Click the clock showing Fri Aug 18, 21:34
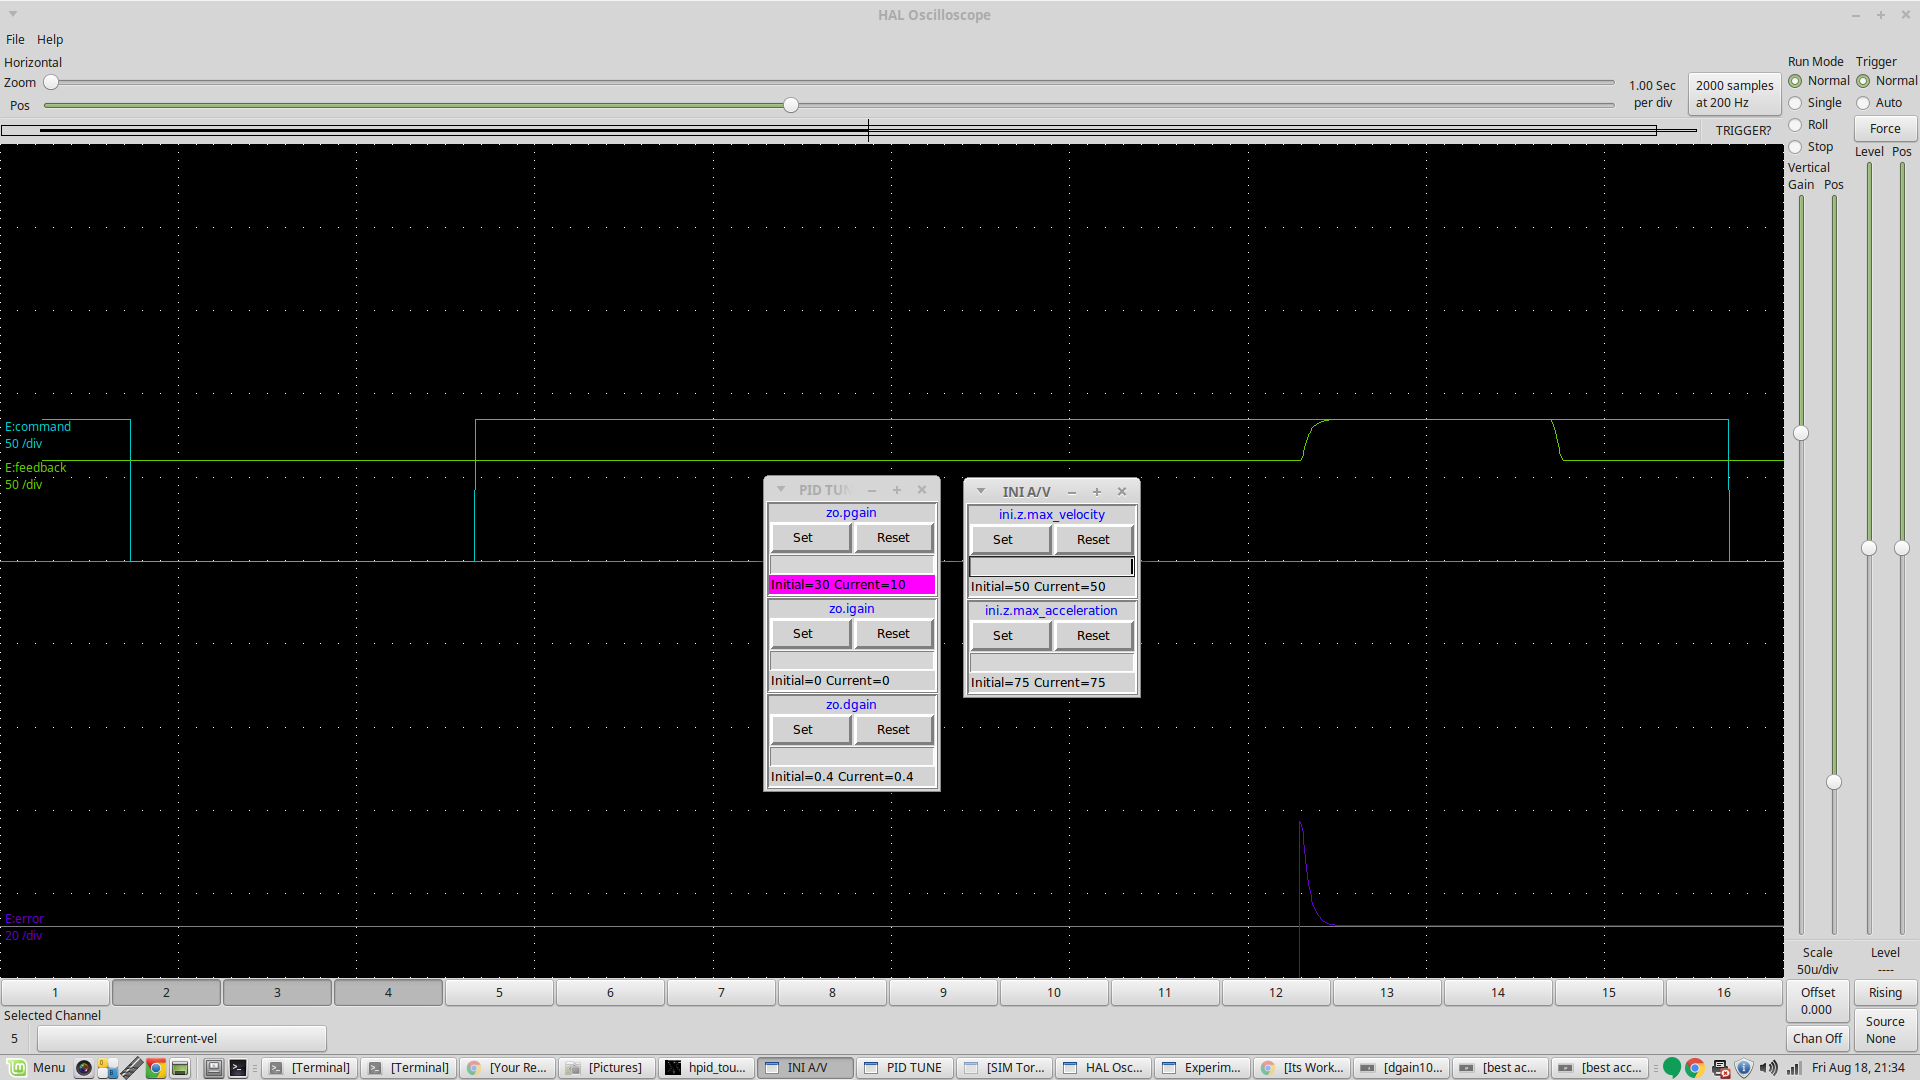 (x=1858, y=1068)
